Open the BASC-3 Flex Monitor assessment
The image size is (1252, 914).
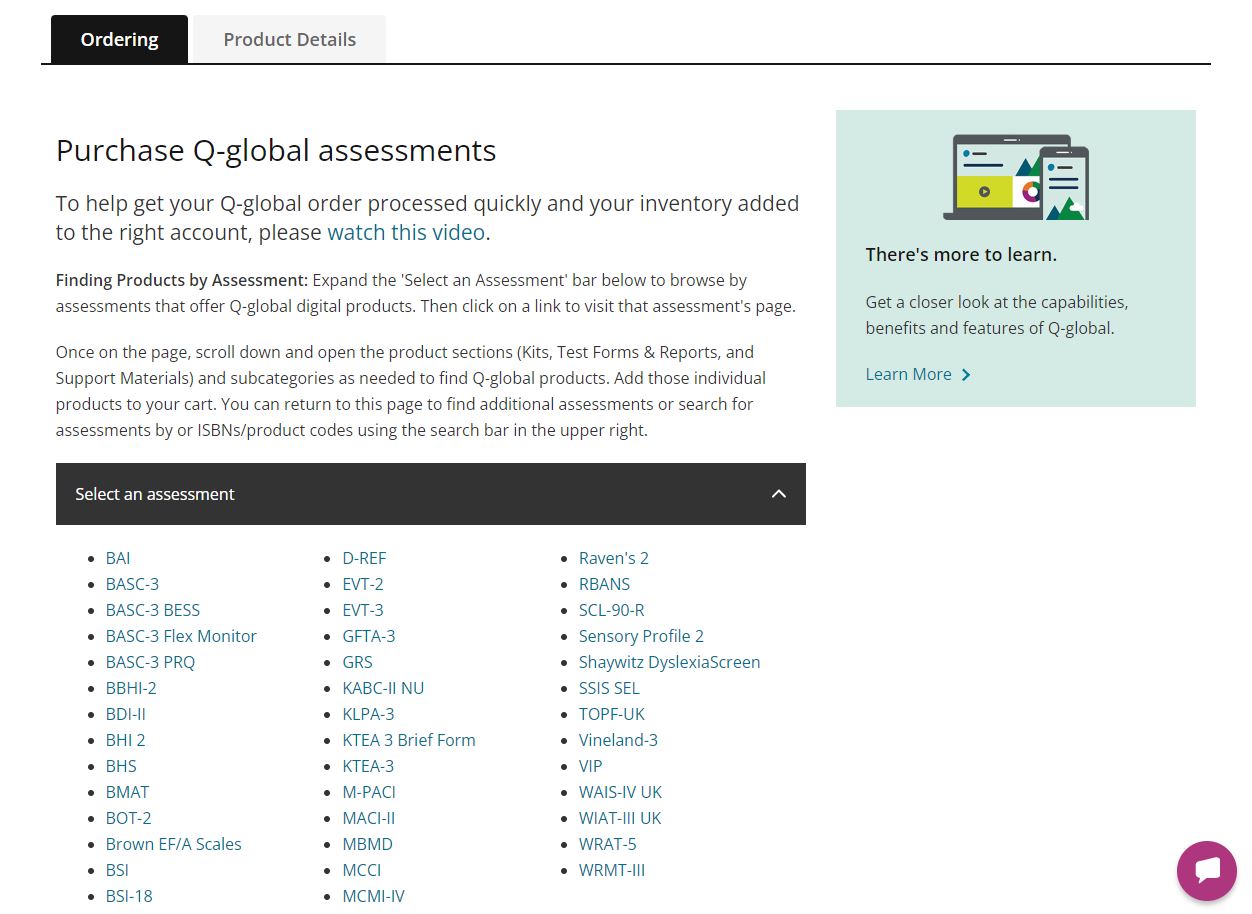coord(181,636)
